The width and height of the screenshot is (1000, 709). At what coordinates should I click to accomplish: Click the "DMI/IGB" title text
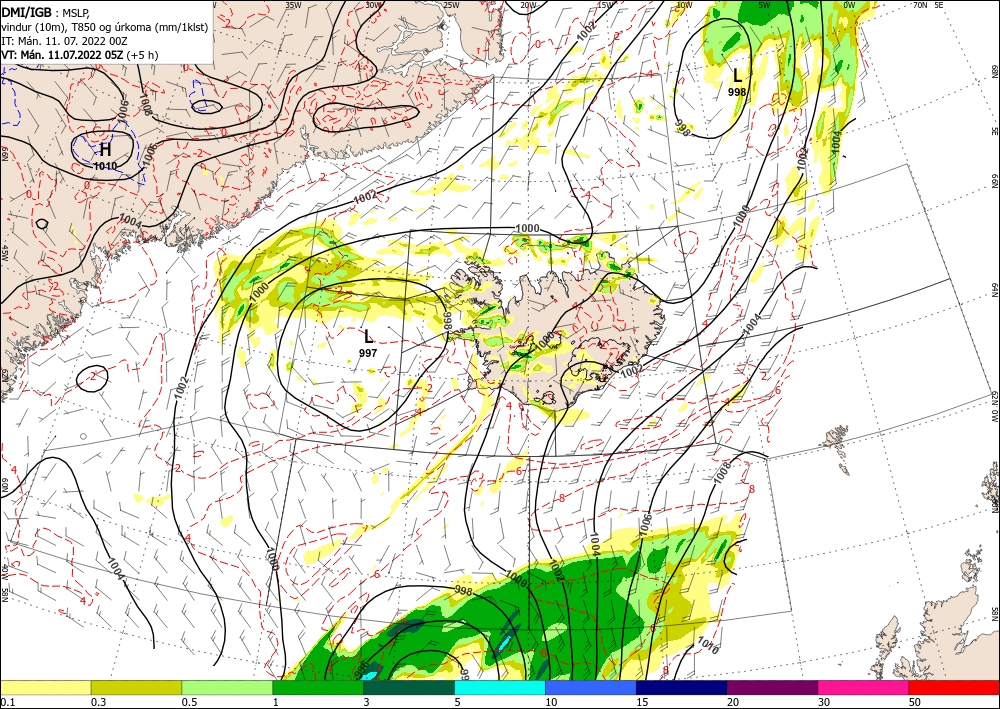pos(27,12)
